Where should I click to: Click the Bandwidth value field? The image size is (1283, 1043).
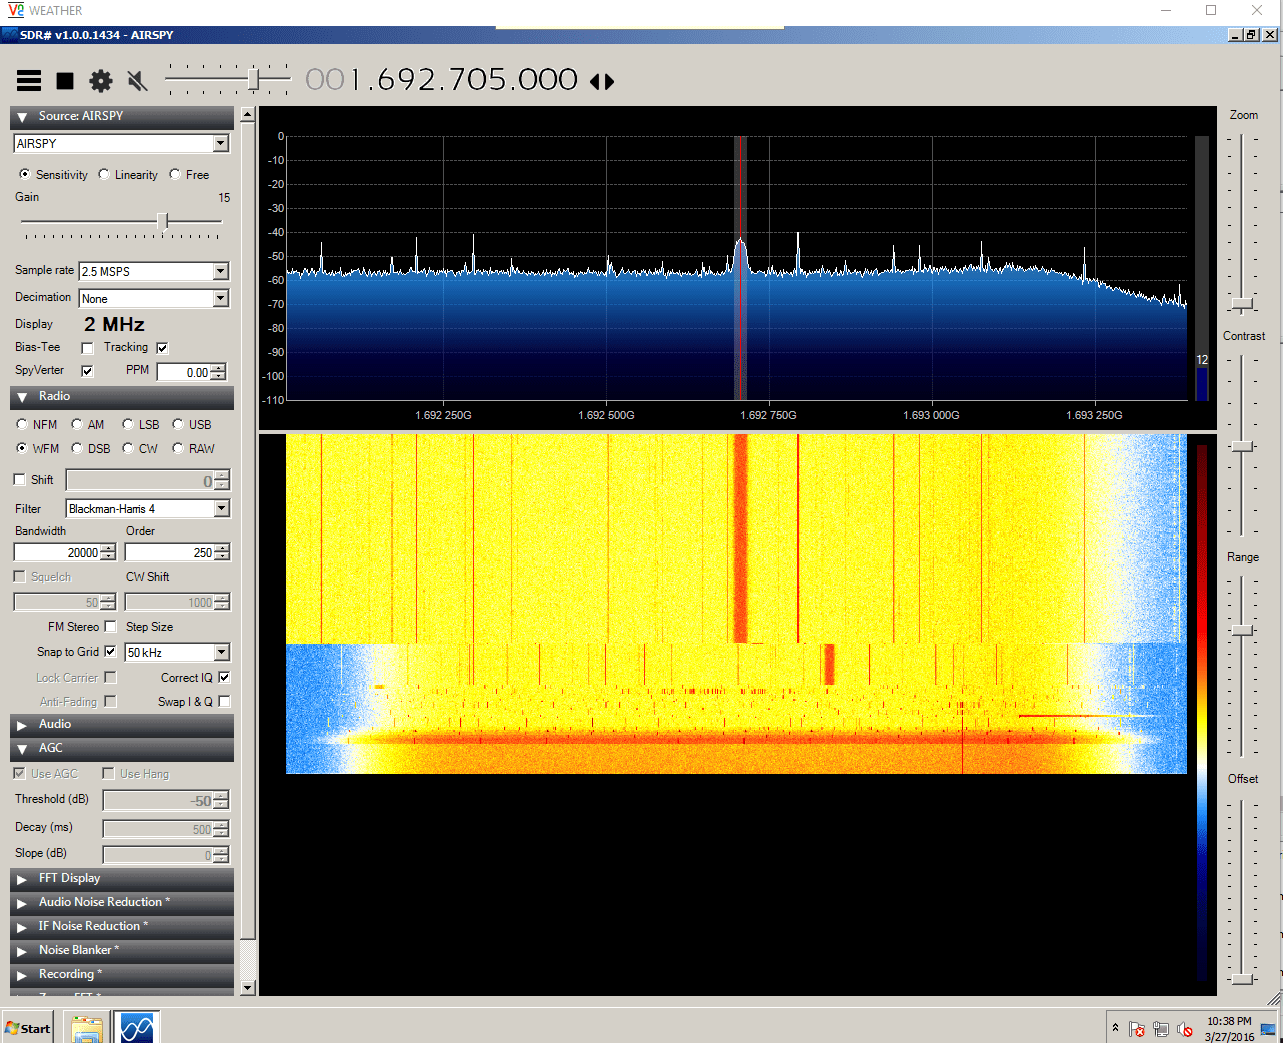57,552
